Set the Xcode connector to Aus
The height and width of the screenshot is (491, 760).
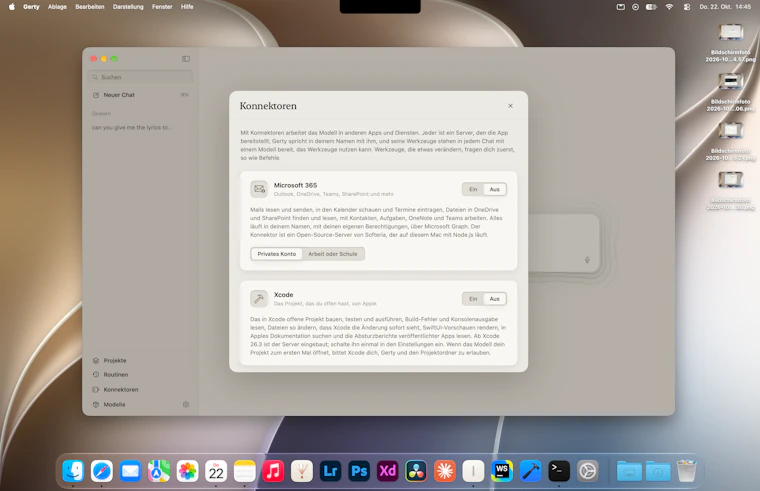click(x=494, y=299)
